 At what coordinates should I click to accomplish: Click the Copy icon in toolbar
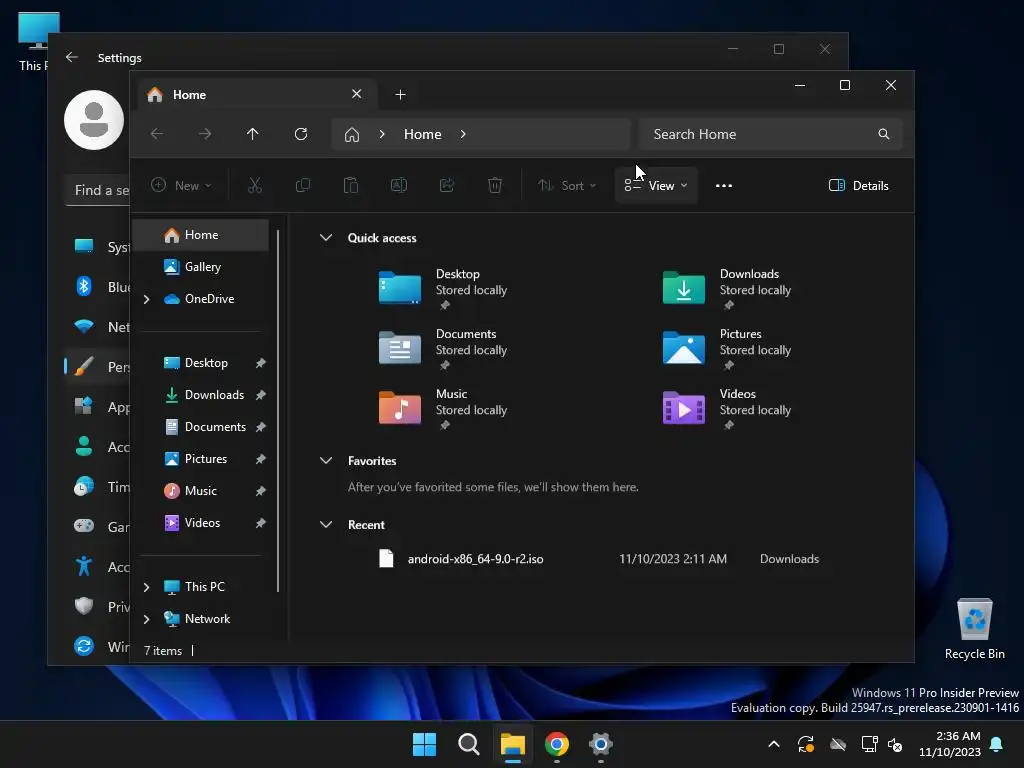pos(303,185)
